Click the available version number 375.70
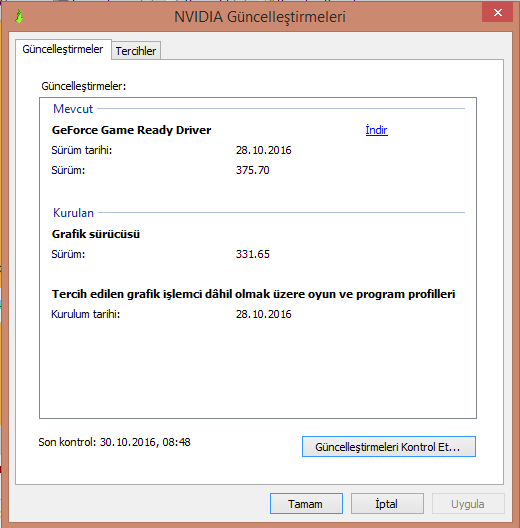 253,170
